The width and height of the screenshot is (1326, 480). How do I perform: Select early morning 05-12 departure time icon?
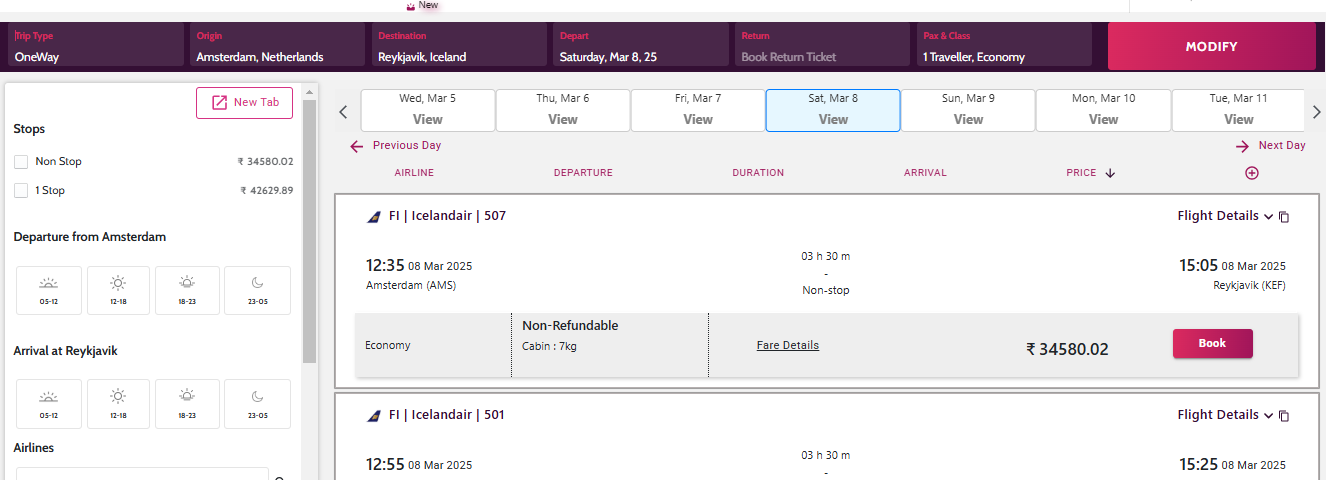(x=48, y=290)
